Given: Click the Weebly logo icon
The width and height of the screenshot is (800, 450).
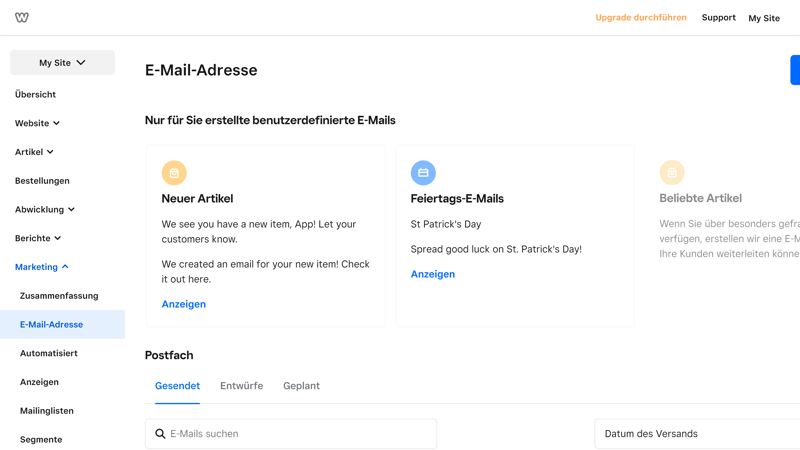Looking at the screenshot, I should (22, 17).
